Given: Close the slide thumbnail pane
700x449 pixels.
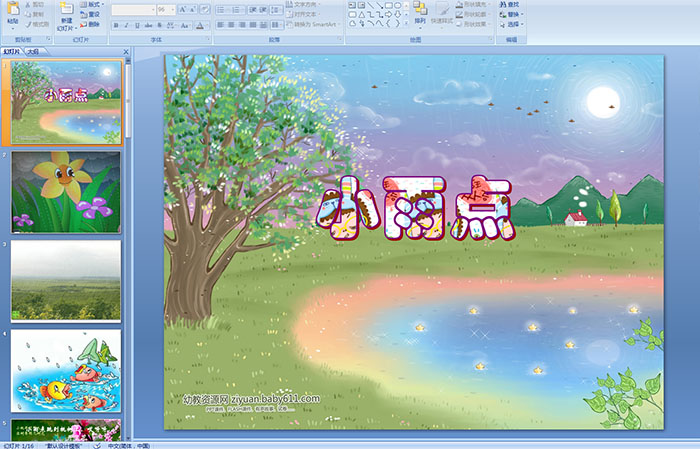Looking at the screenshot, I should [126, 52].
